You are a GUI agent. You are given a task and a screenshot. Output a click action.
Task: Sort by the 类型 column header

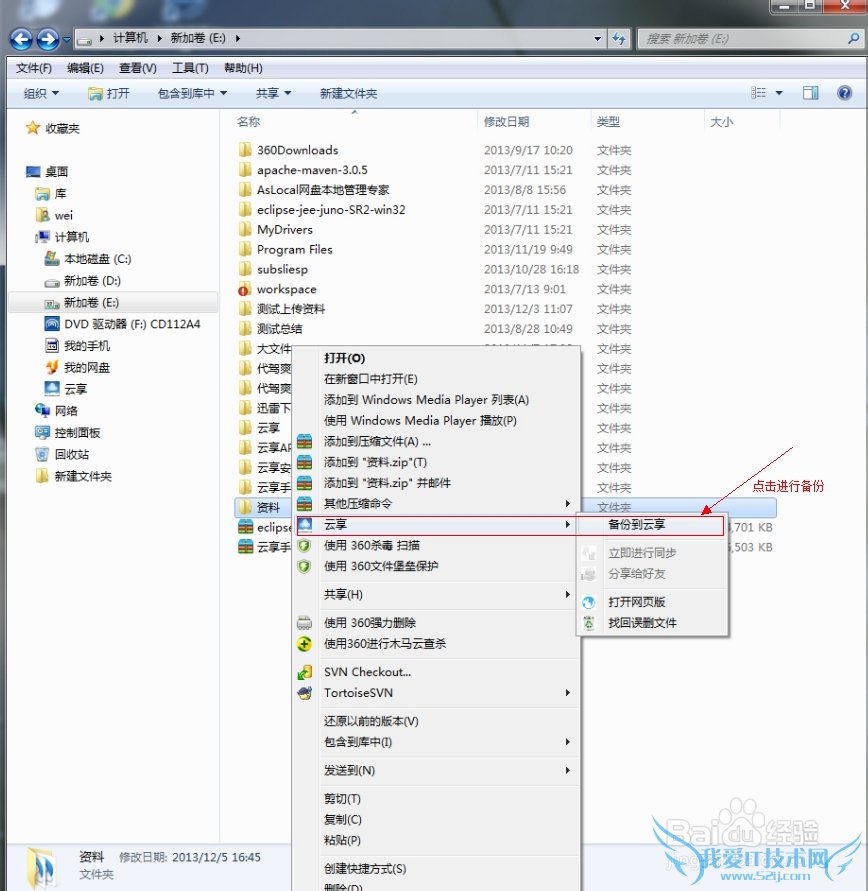(x=648, y=122)
